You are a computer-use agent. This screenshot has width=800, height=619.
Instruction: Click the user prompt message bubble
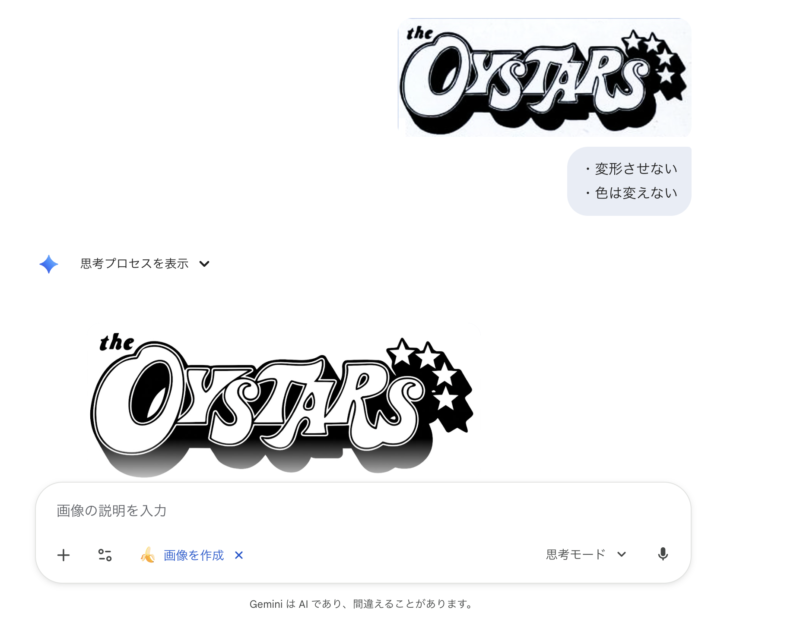pyautogui.click(x=629, y=181)
